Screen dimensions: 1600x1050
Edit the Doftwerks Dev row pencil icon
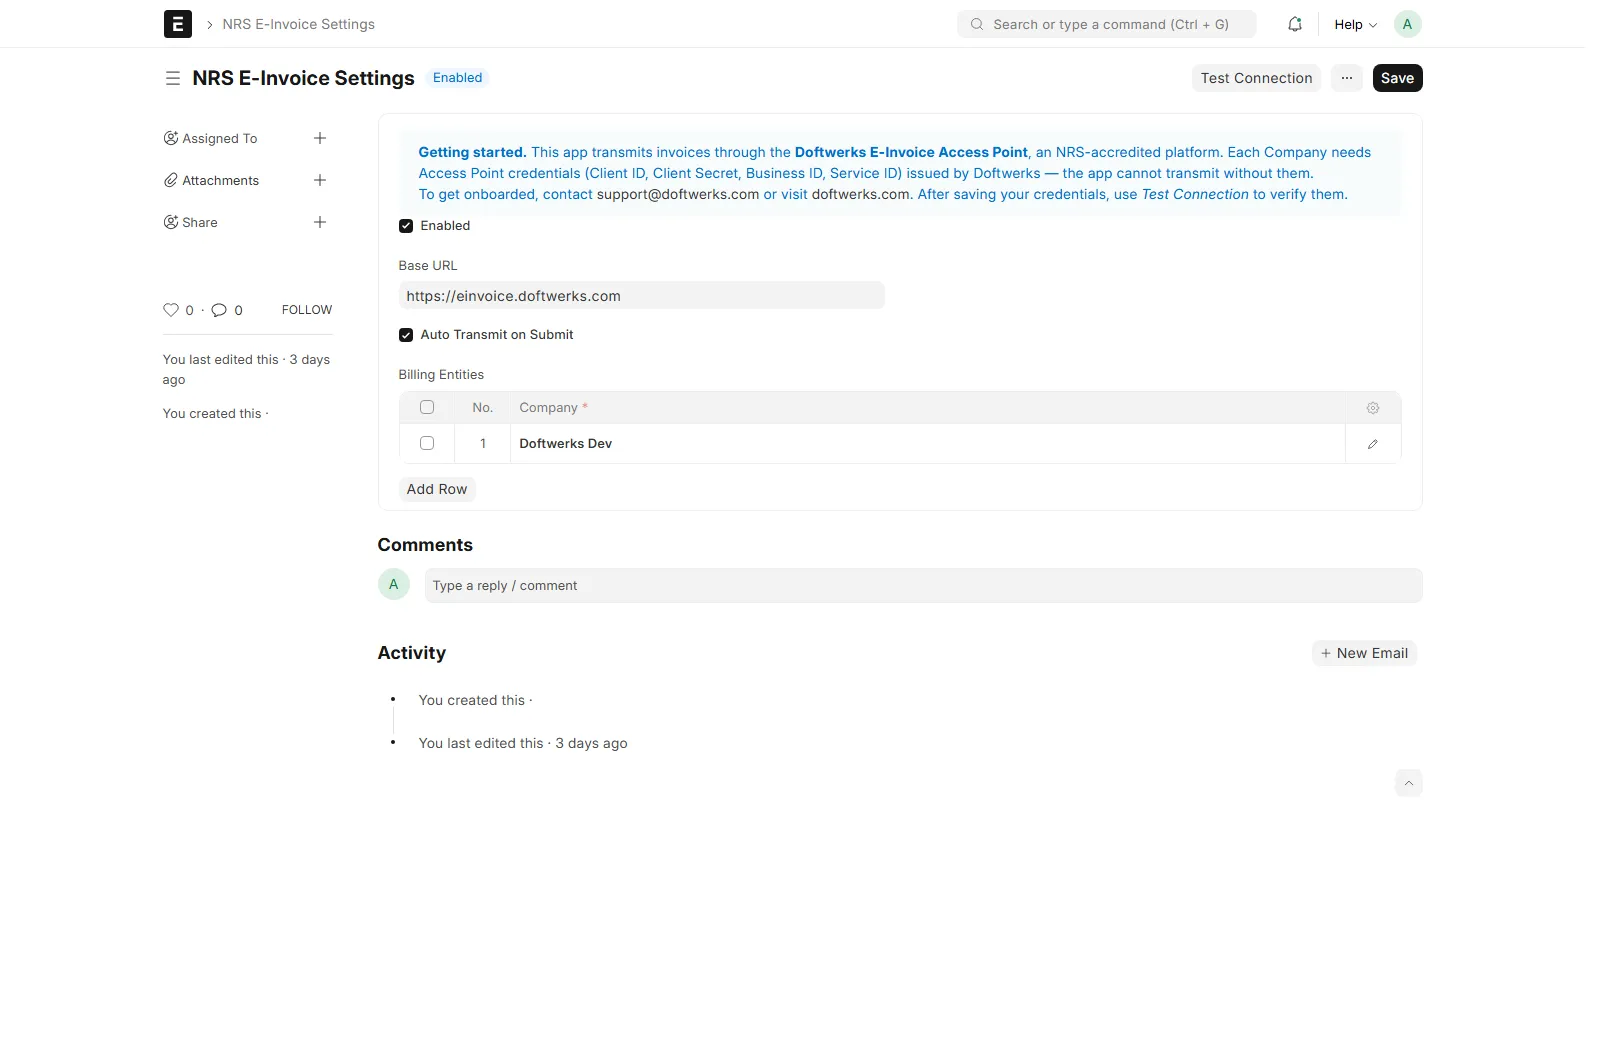pyautogui.click(x=1373, y=444)
